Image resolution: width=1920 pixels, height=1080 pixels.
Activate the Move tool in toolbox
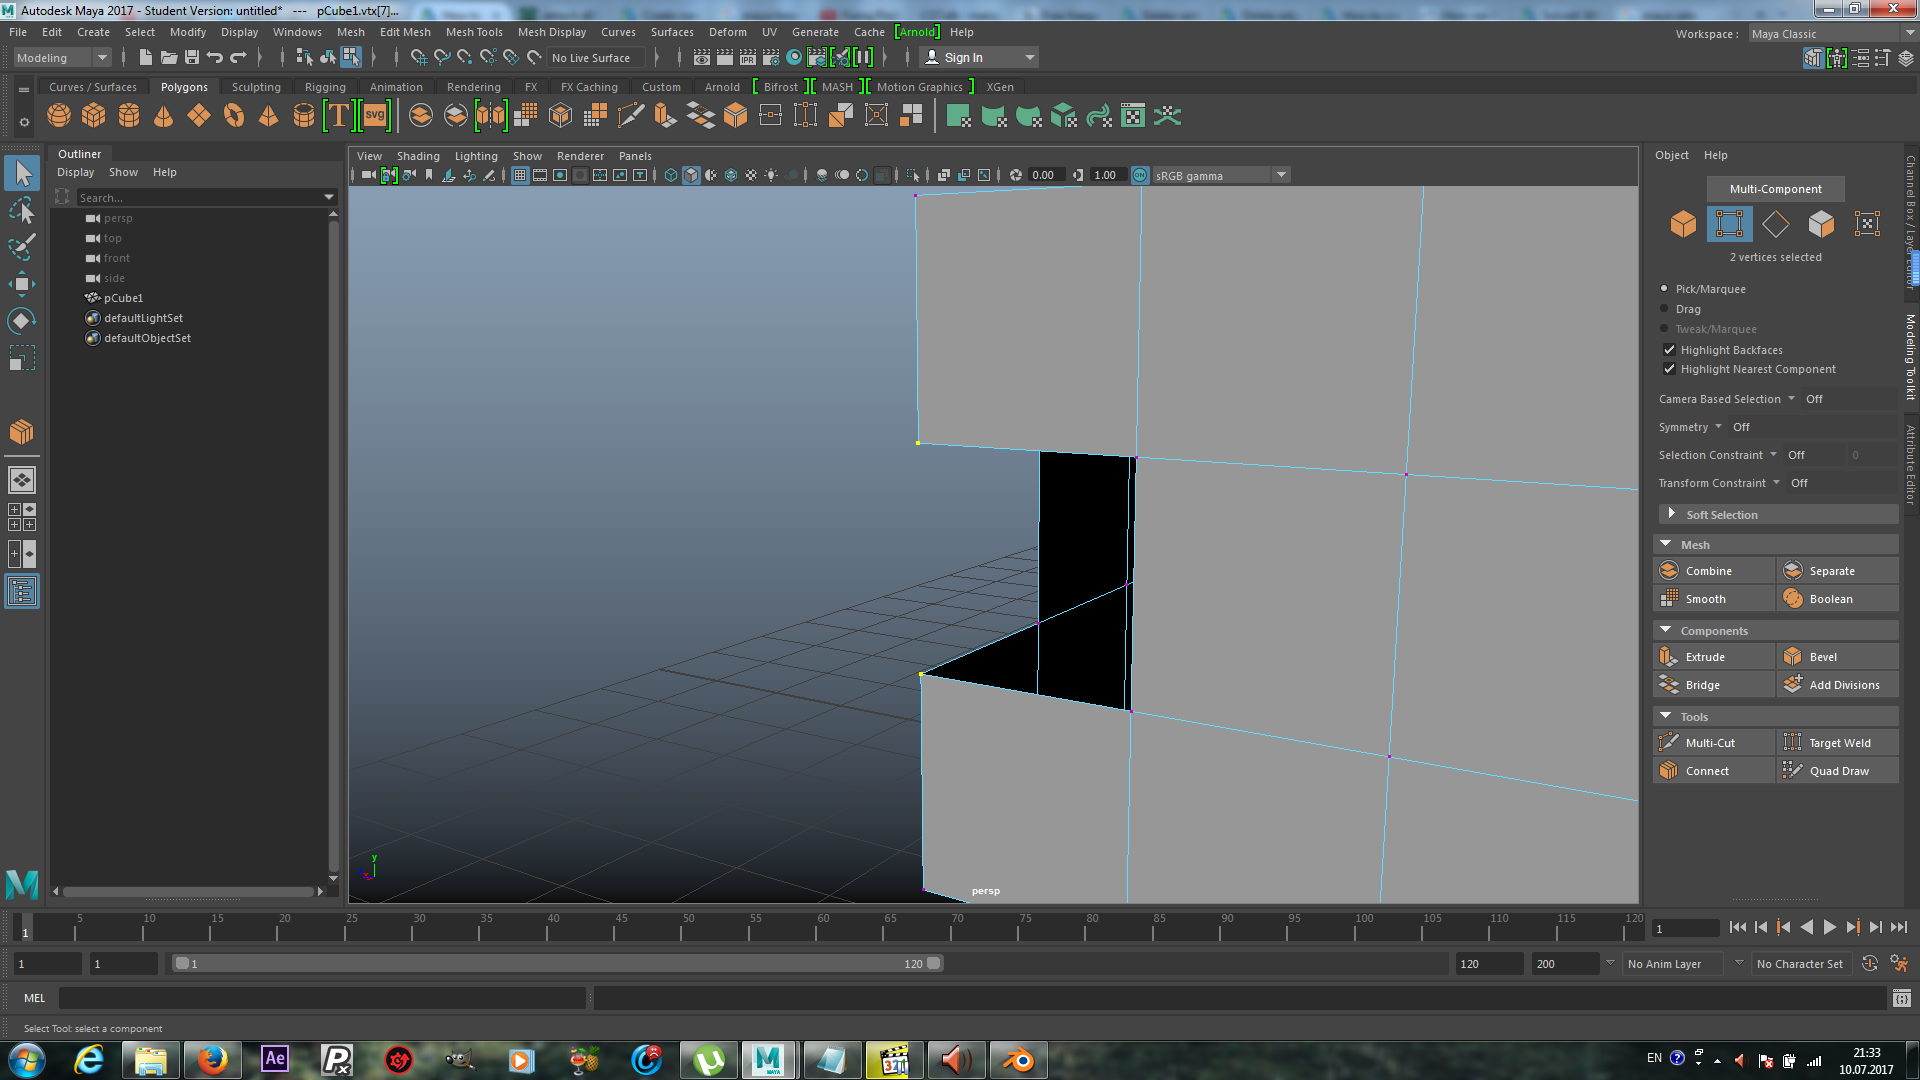click(x=22, y=284)
